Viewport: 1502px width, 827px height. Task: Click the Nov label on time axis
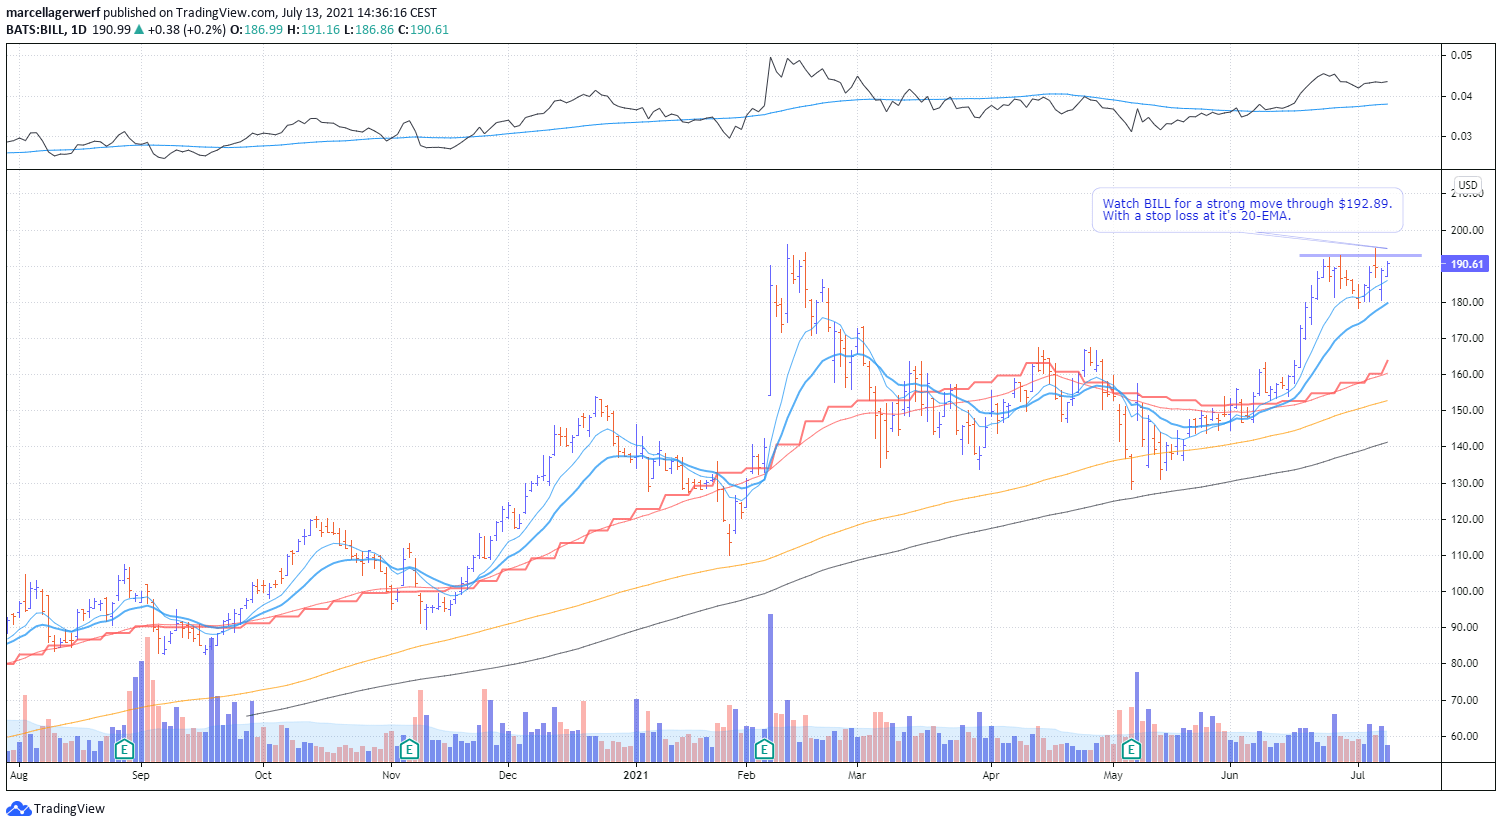point(391,775)
